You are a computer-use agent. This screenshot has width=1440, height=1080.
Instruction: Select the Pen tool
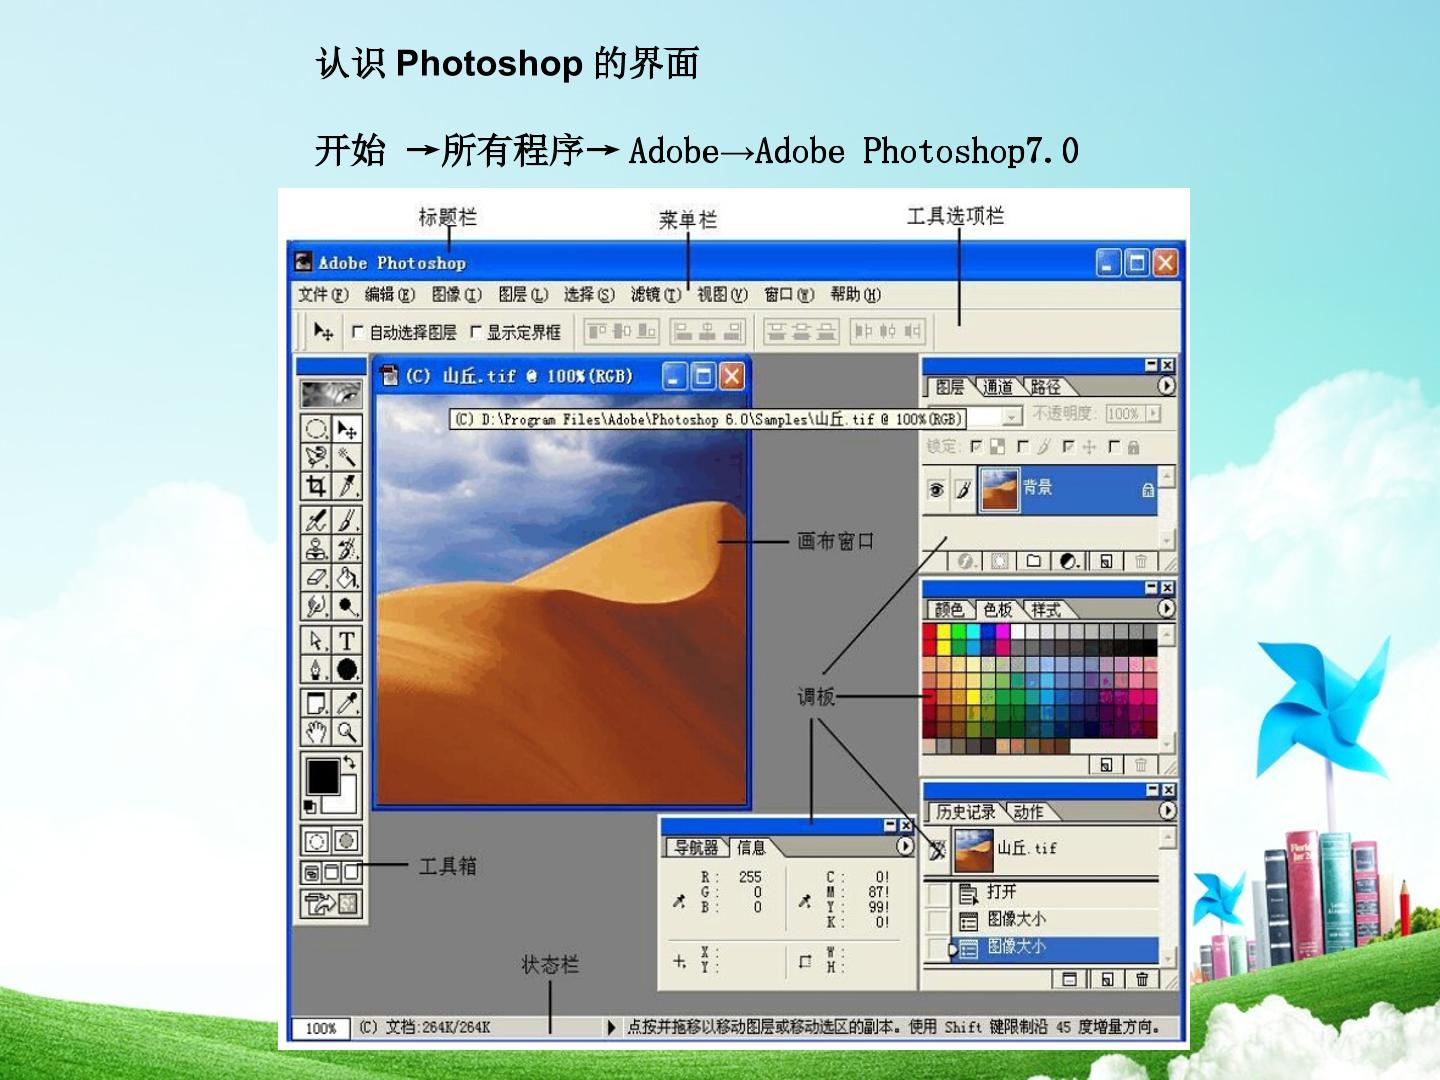coord(316,669)
